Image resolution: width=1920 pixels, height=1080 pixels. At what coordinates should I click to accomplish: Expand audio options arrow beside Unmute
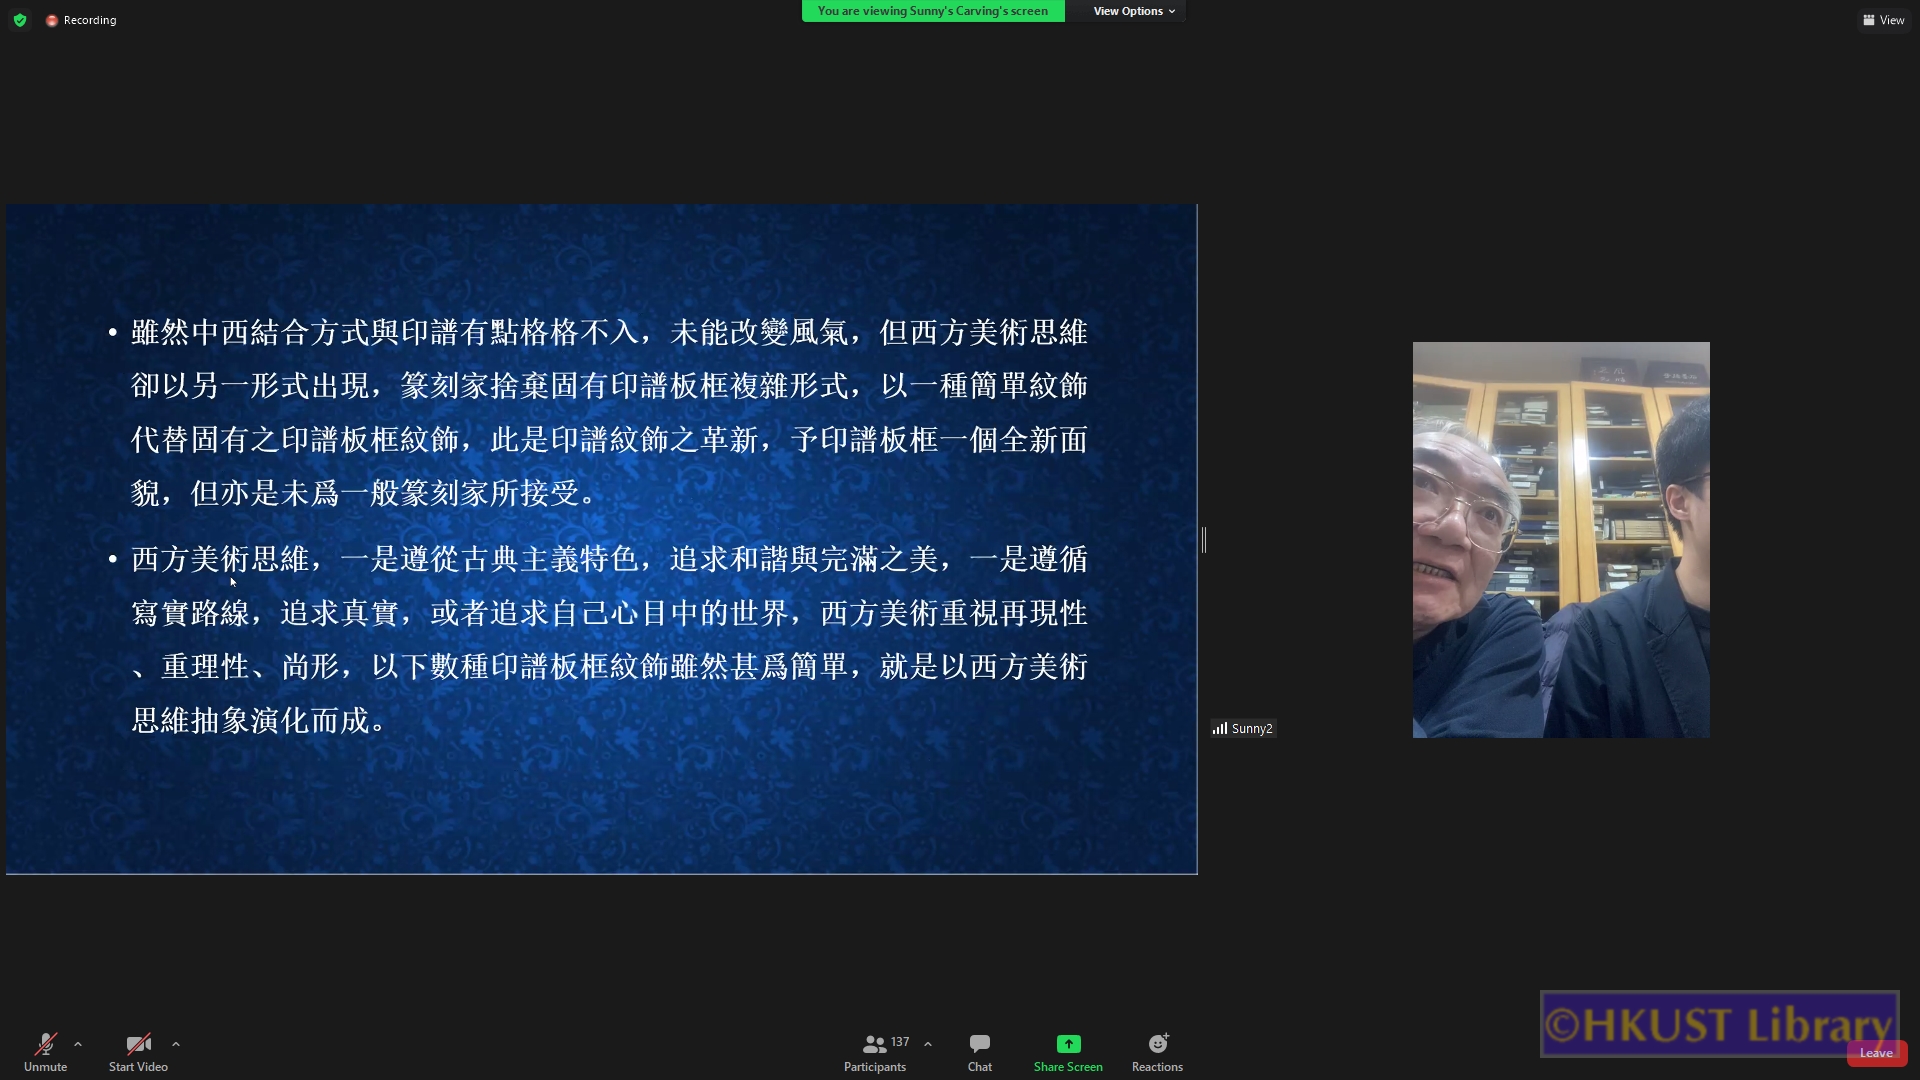tap(78, 1044)
